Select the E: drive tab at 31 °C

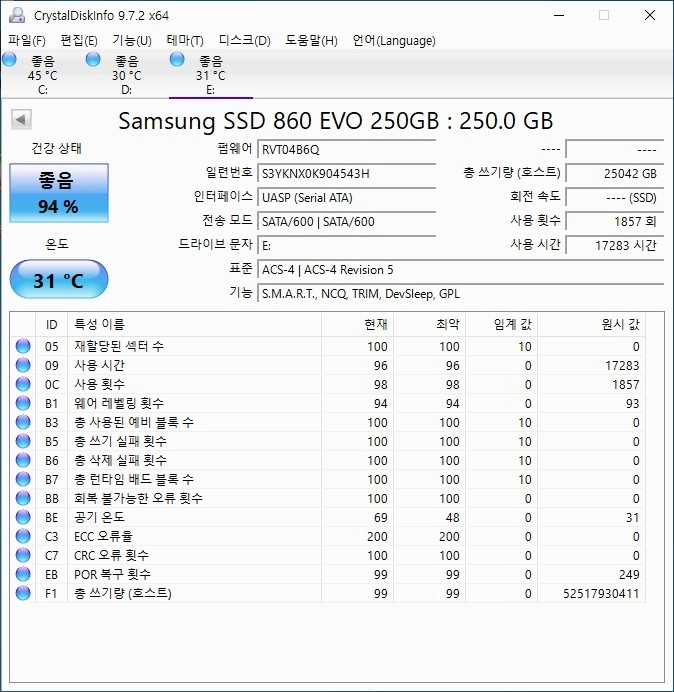coord(211,75)
